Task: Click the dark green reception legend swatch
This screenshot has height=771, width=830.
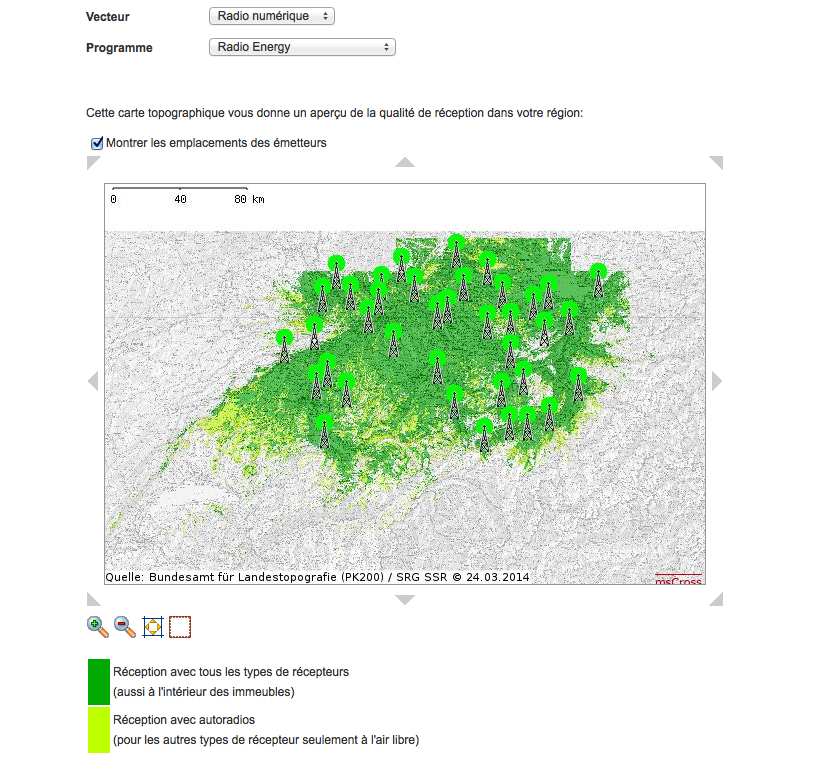Action: pyautogui.click(x=98, y=682)
